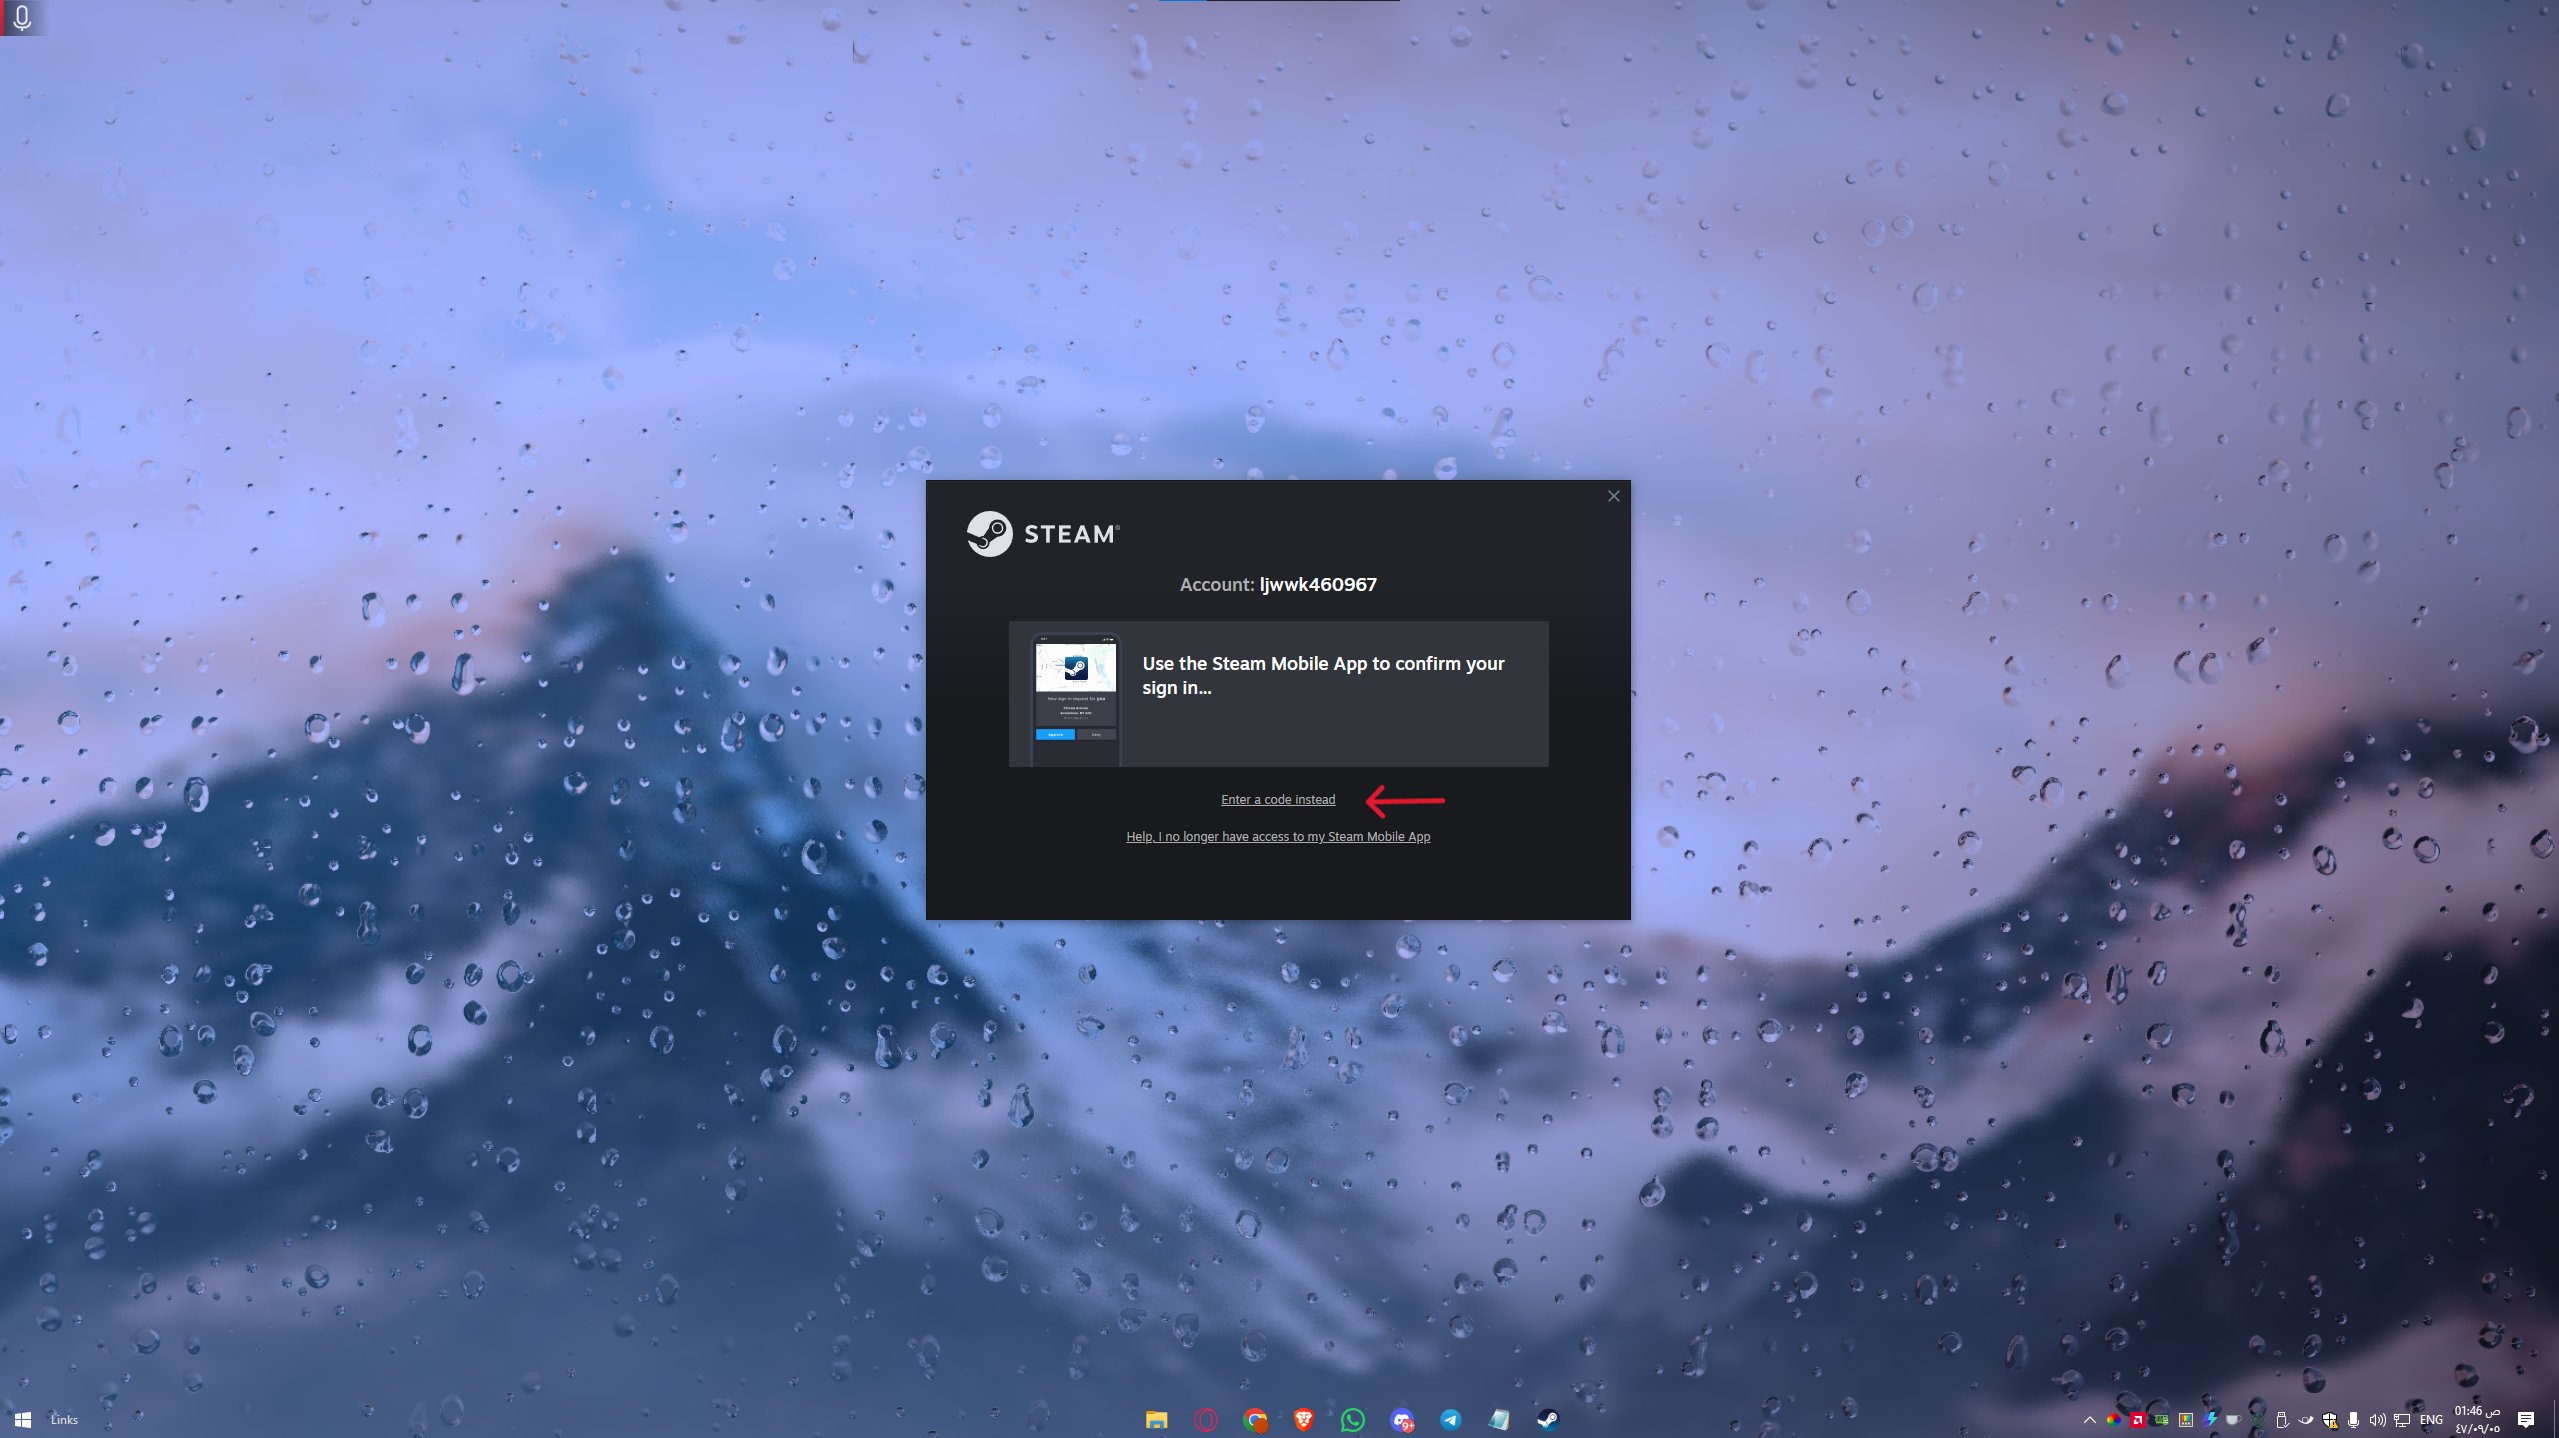The height and width of the screenshot is (1438, 2559).
Task: Open File Explorer from the taskbar
Action: pos(1156,1419)
